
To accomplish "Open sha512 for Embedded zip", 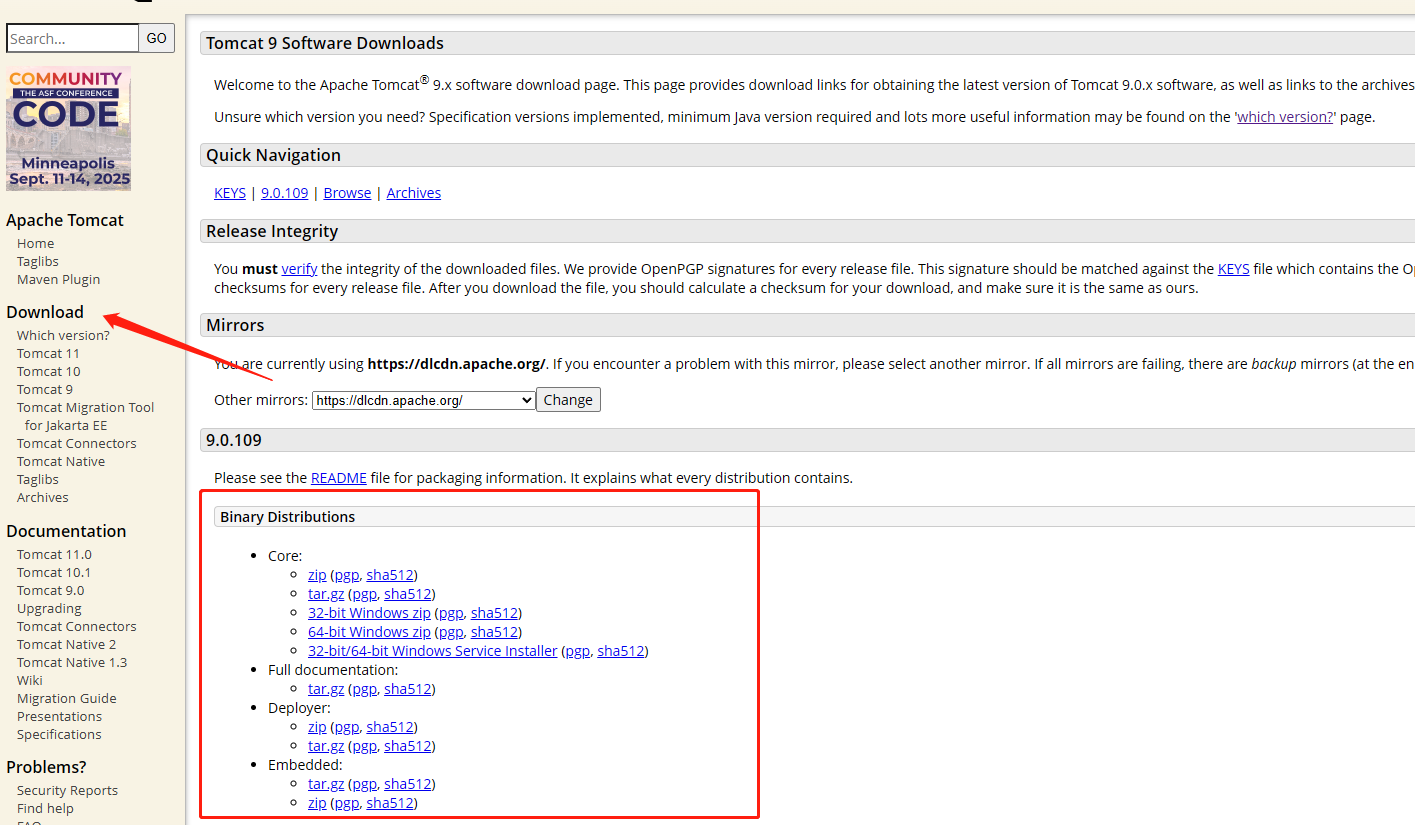I will 390,803.
